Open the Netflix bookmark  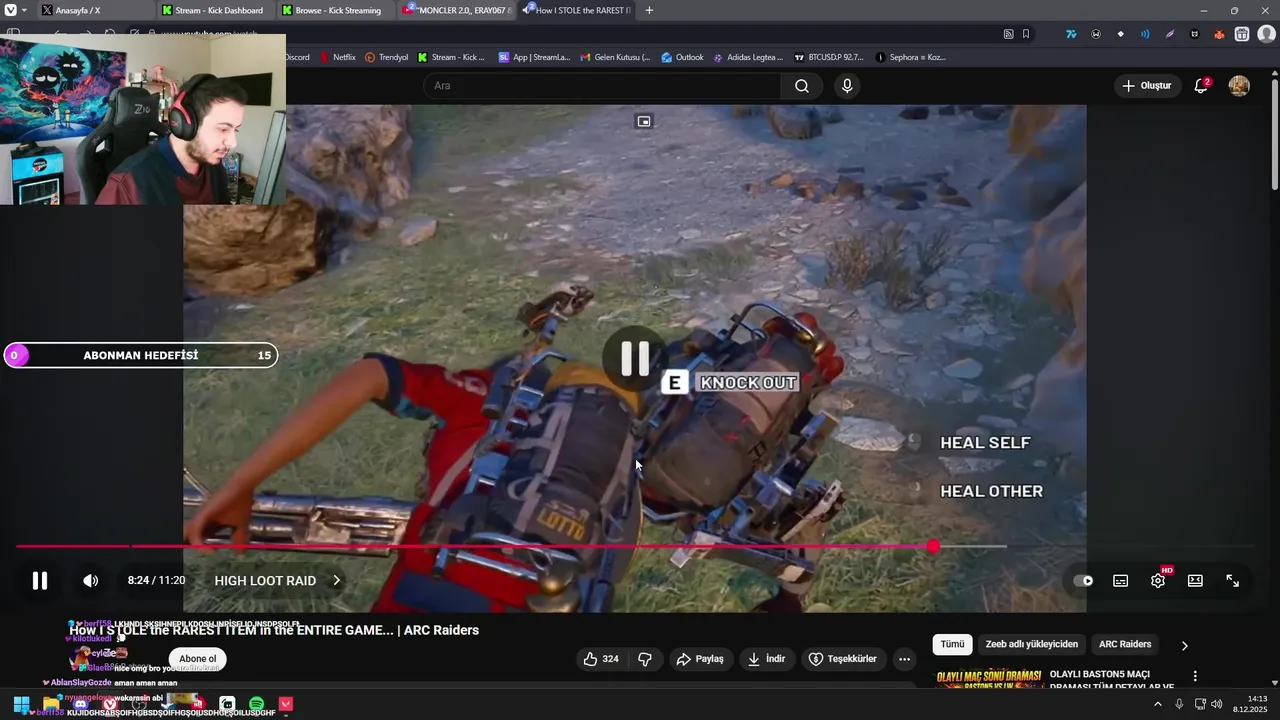click(338, 57)
